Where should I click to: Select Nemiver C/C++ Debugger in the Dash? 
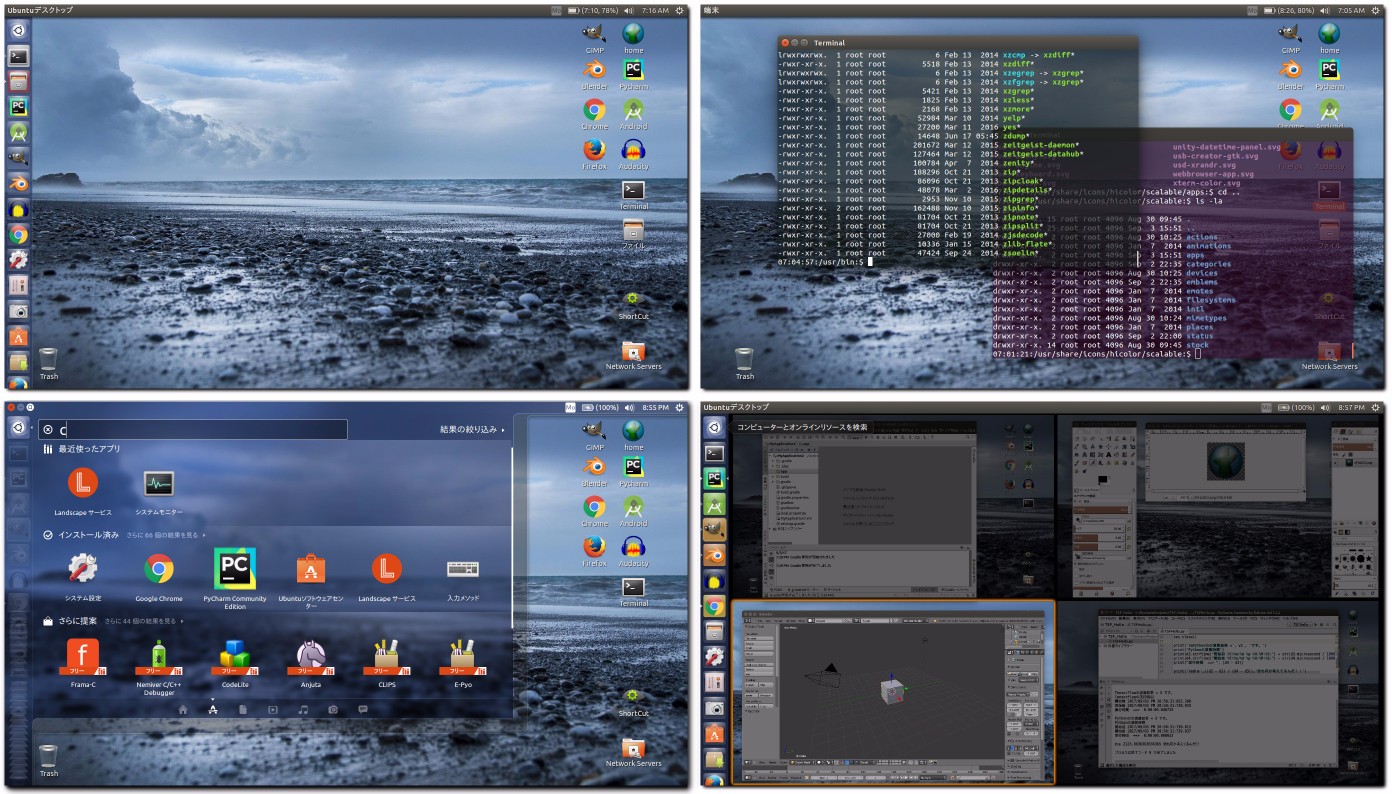[159, 667]
